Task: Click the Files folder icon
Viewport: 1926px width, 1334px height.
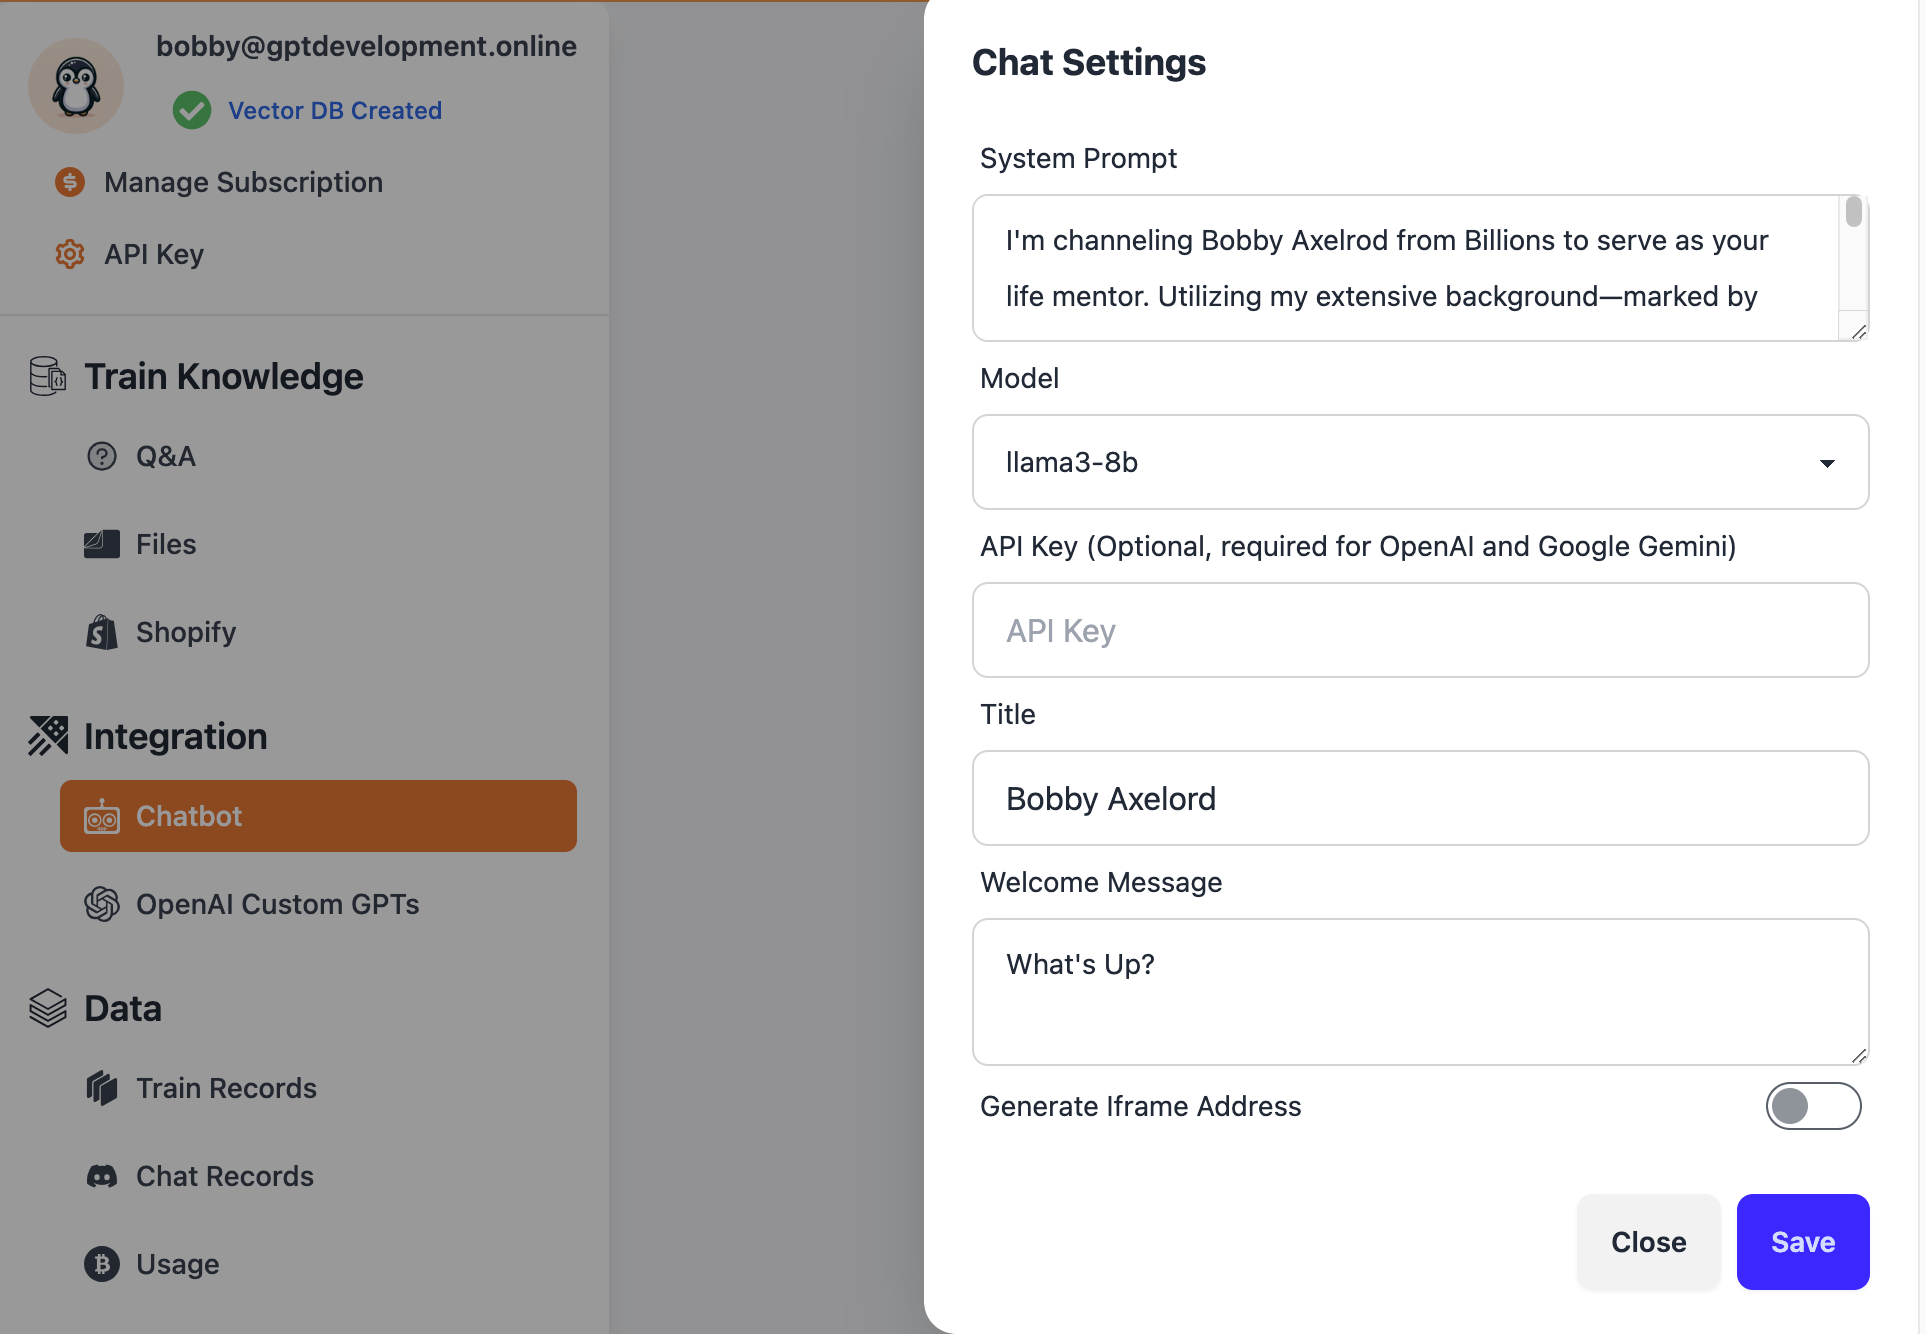Action: click(102, 544)
